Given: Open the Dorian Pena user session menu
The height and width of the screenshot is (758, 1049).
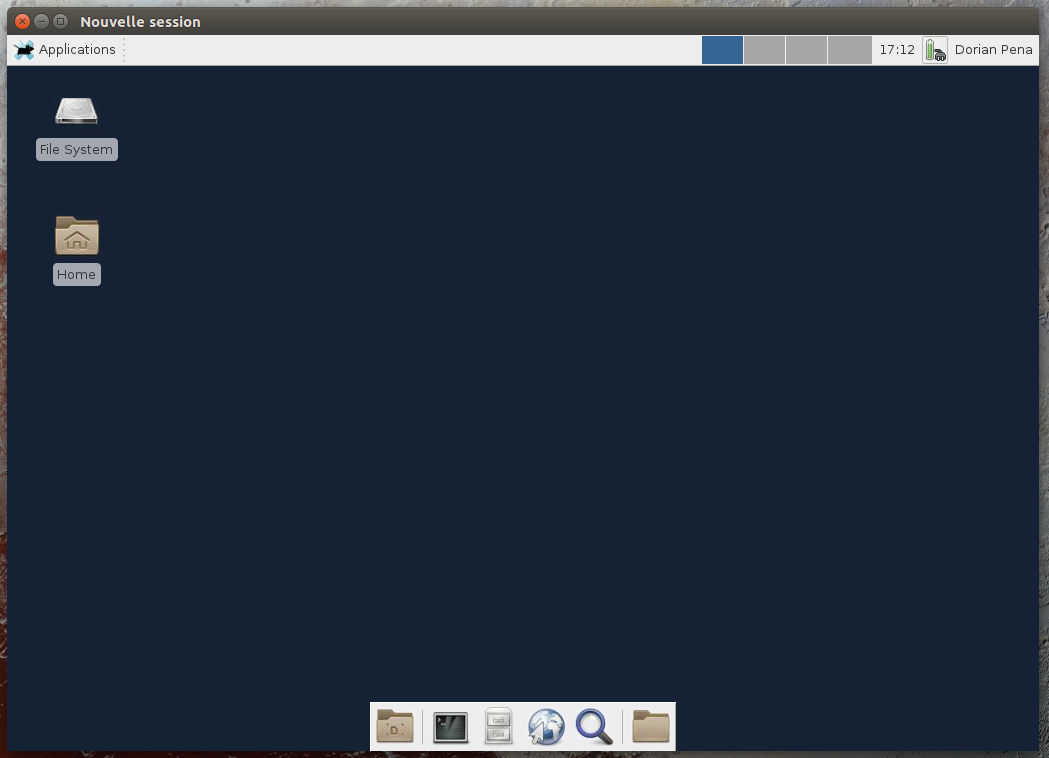Looking at the screenshot, I should click(x=993, y=49).
